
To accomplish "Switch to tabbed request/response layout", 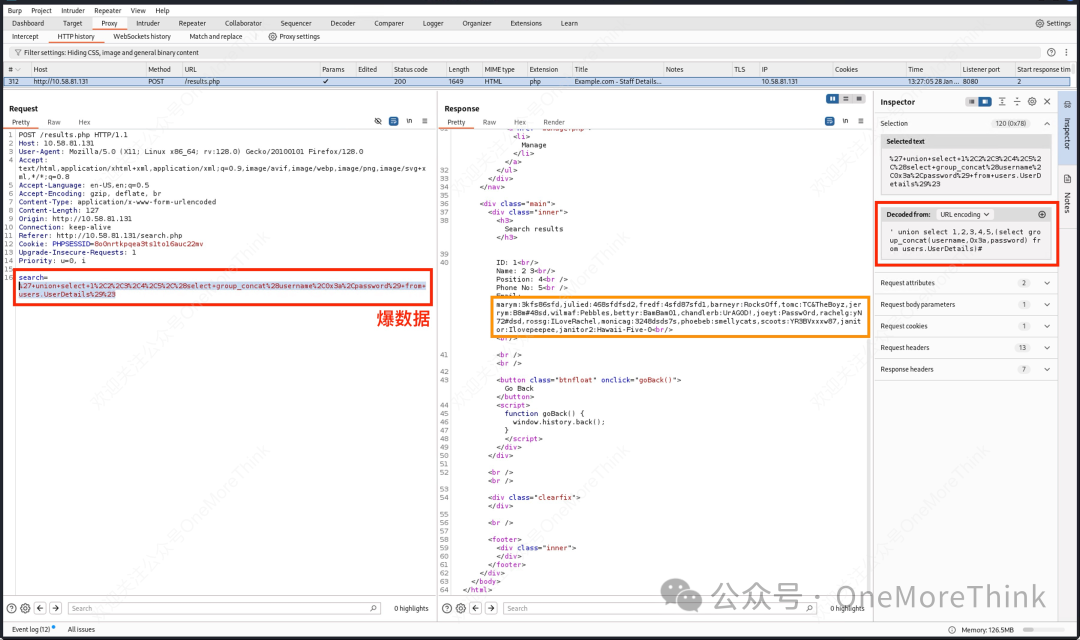I will click(859, 99).
